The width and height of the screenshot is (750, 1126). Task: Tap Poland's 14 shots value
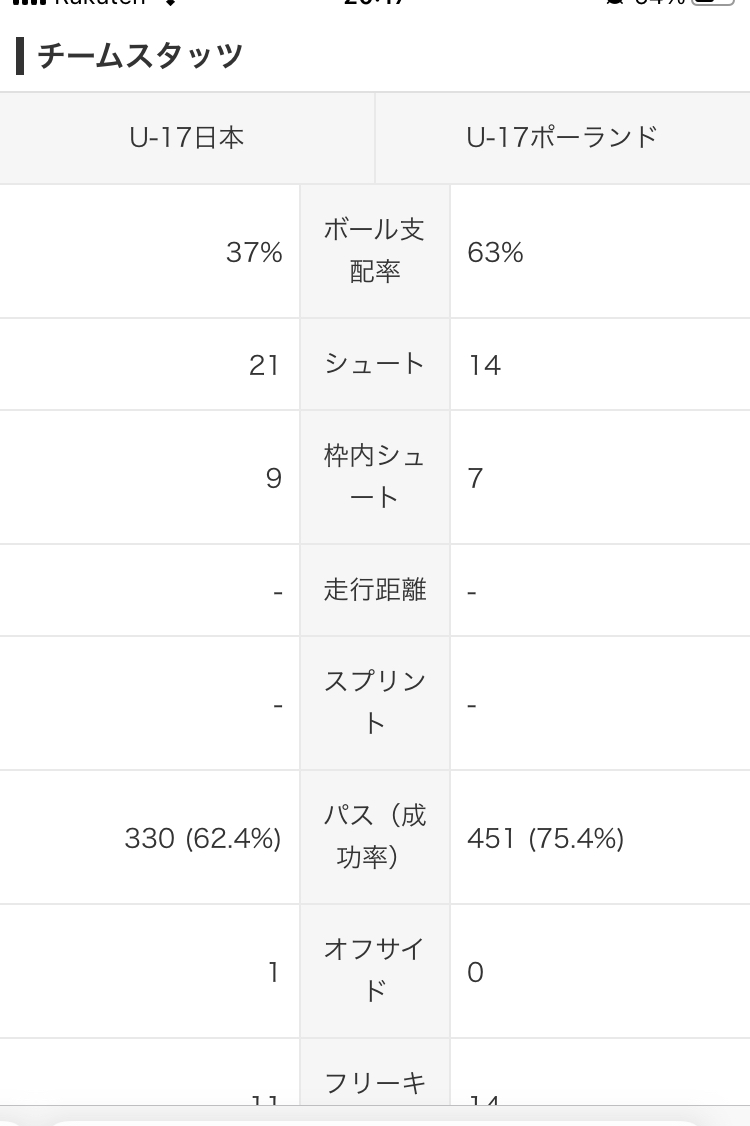[x=484, y=365]
